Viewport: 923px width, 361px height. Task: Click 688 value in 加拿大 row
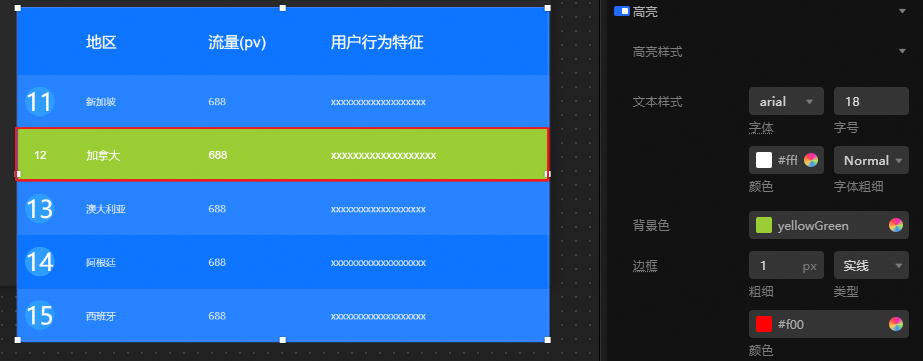[218, 155]
